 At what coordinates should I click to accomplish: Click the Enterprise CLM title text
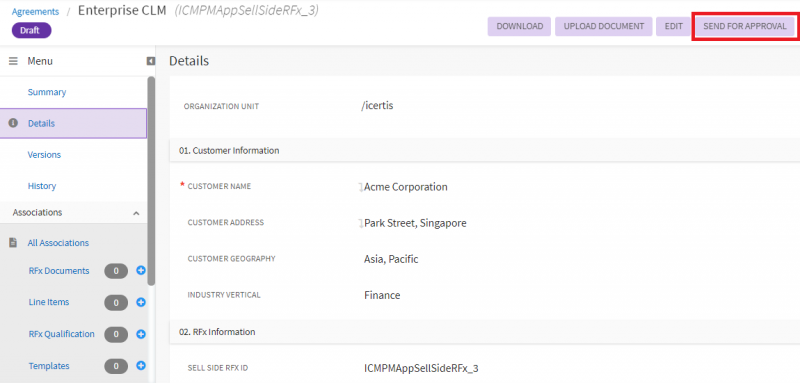point(122,11)
